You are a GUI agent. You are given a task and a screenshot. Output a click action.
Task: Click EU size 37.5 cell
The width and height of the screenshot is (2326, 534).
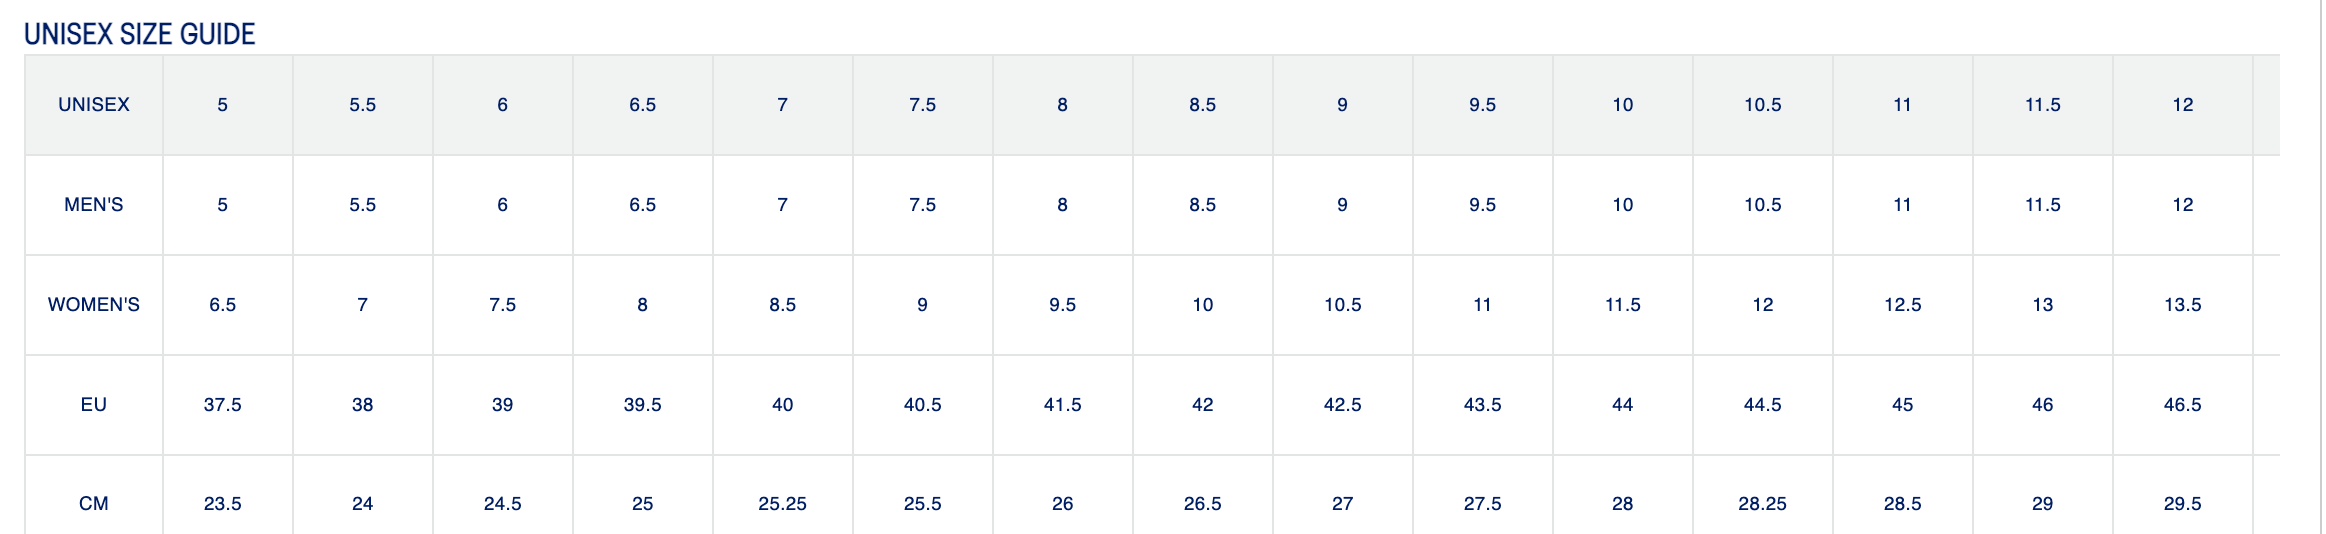223,405
